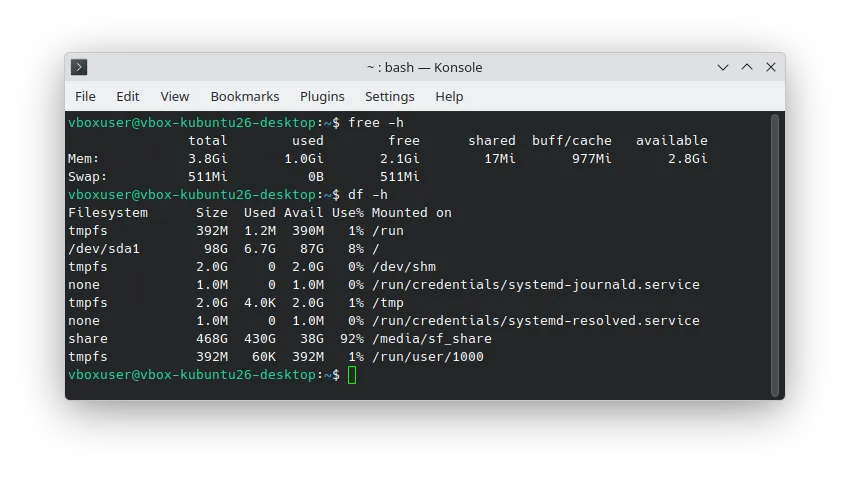850x477 pixels.
Task: Open the File menu
Action: [85, 96]
